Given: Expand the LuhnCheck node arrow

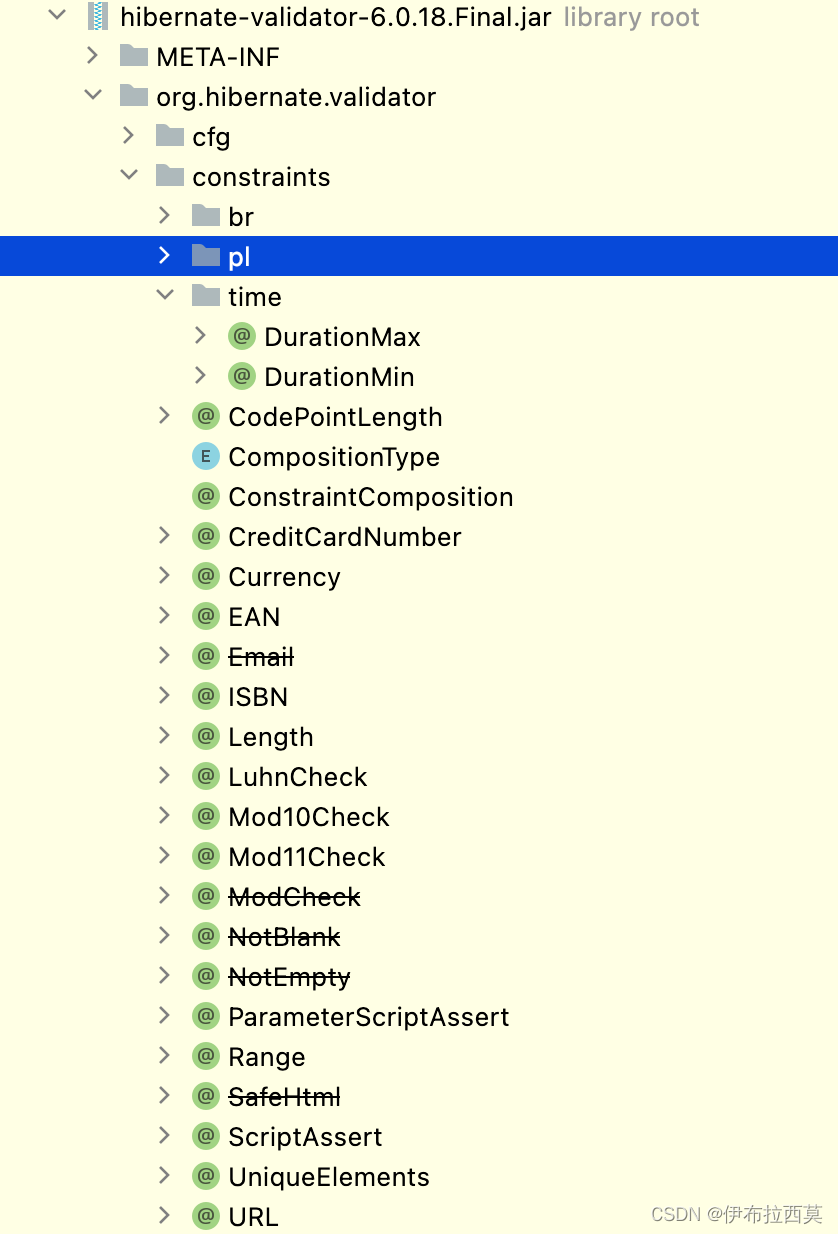Looking at the screenshot, I should pos(165,775).
